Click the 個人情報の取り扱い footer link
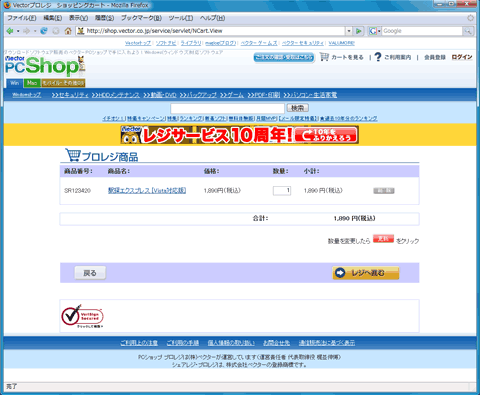 pyautogui.click(x=231, y=343)
